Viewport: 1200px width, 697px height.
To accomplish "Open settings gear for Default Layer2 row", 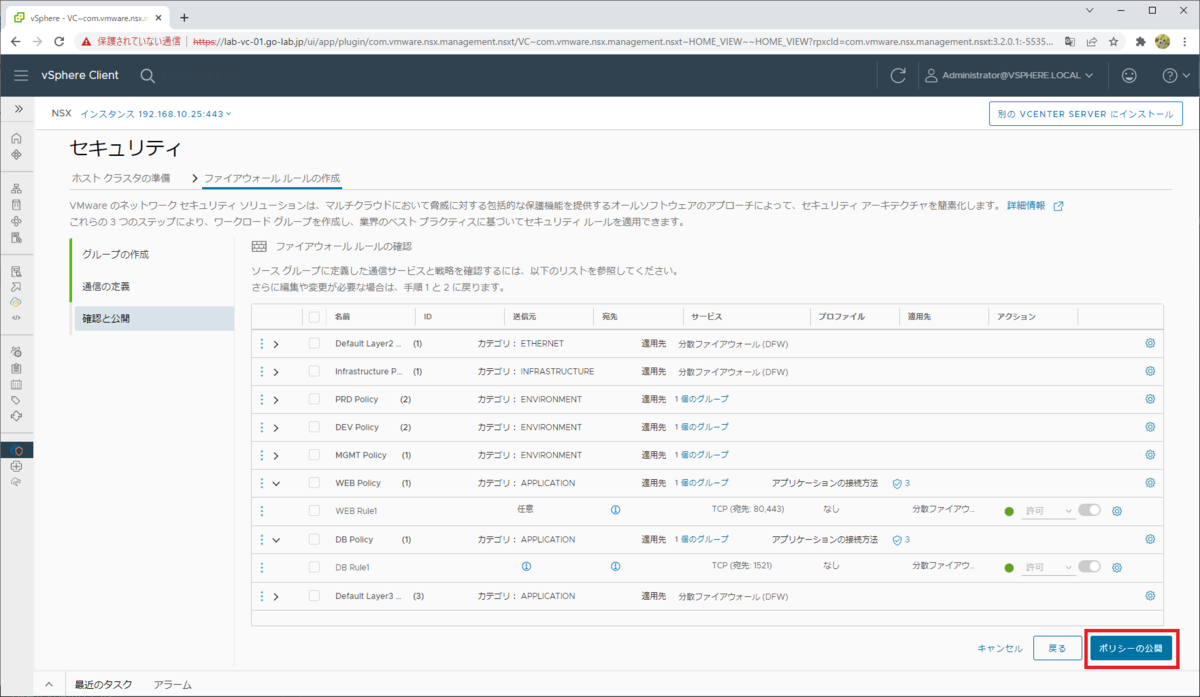I will (1150, 343).
